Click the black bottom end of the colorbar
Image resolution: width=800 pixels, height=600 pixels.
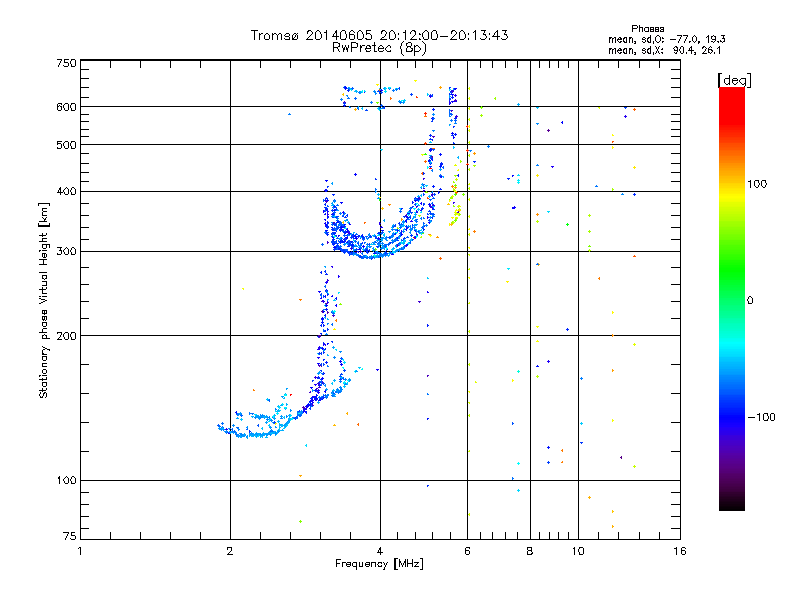pyautogui.click(x=732, y=503)
